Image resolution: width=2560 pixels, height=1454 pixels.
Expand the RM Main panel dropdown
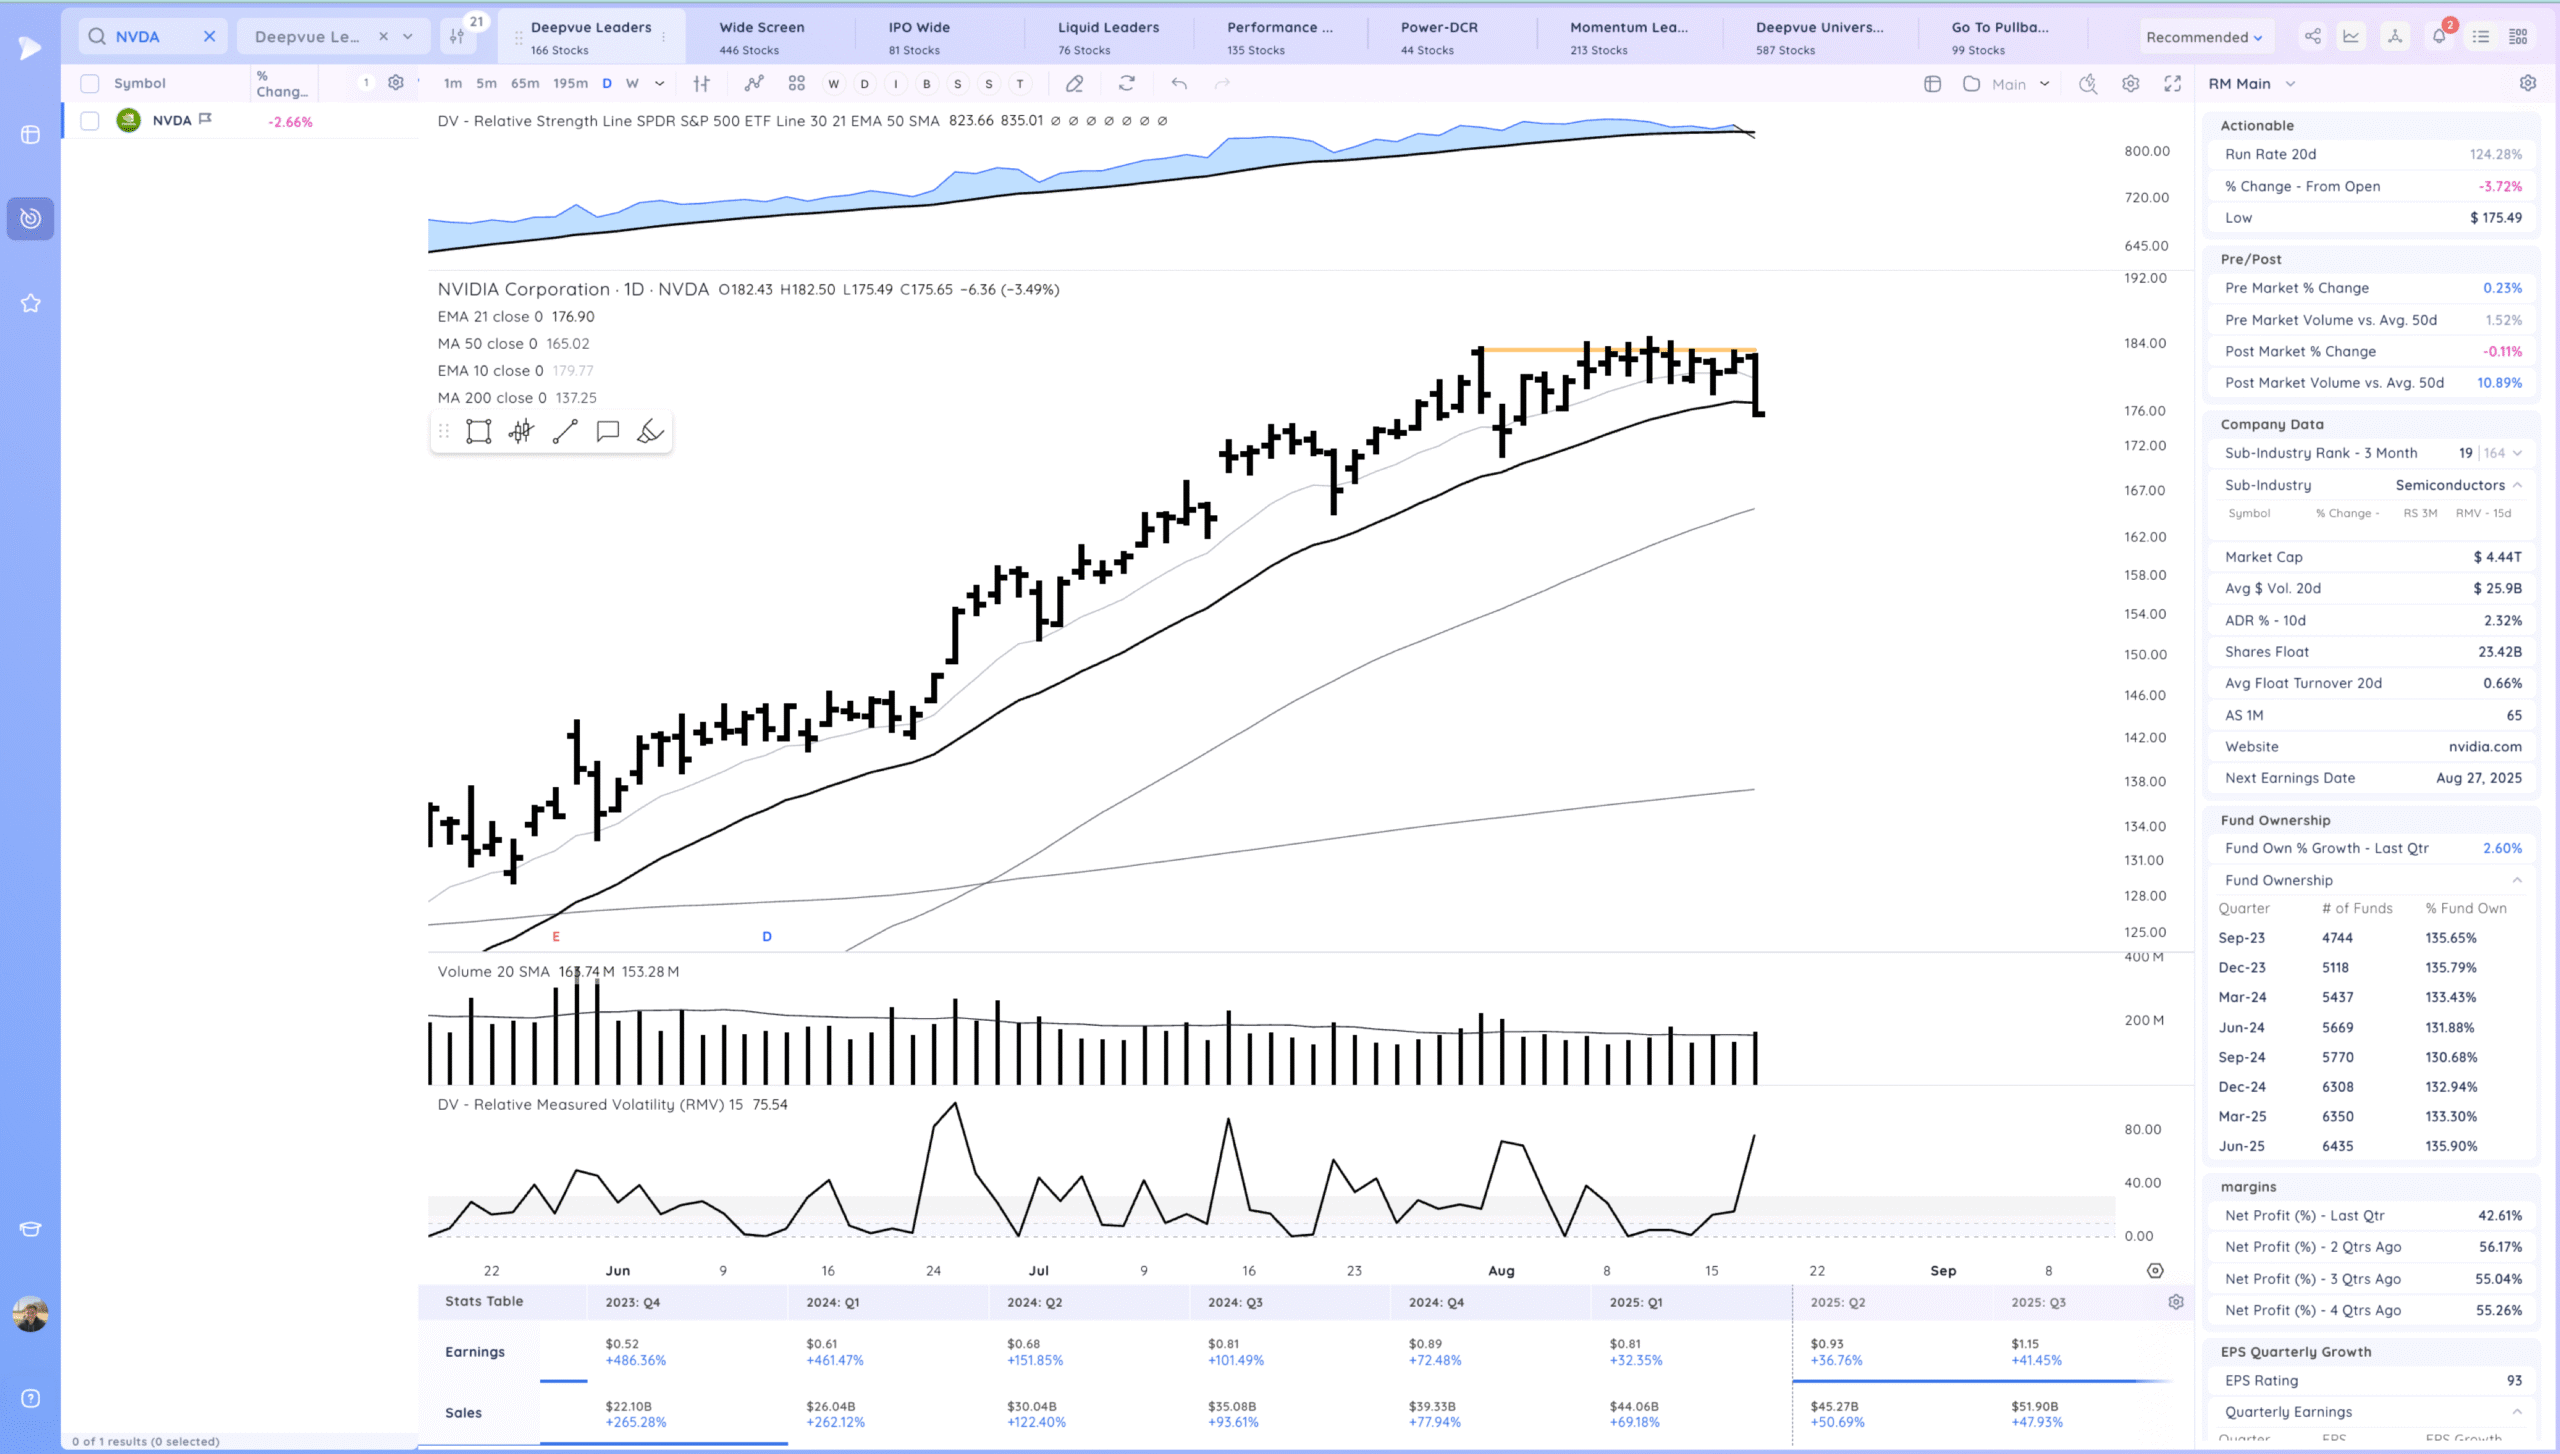pos(2291,84)
